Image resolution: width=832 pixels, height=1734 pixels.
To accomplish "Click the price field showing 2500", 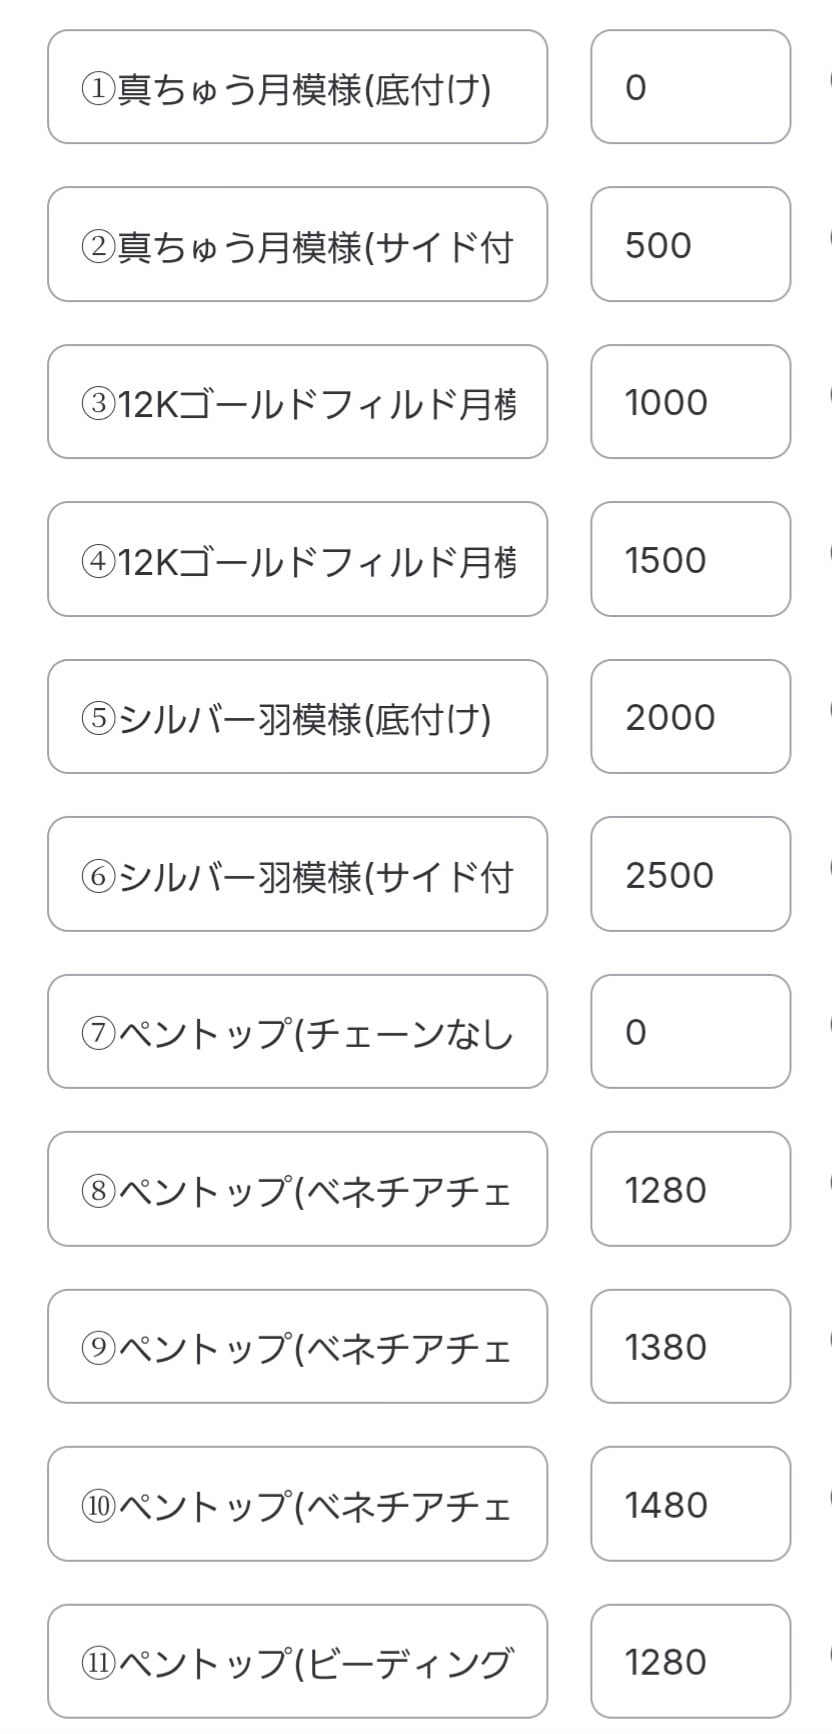I will coord(690,875).
